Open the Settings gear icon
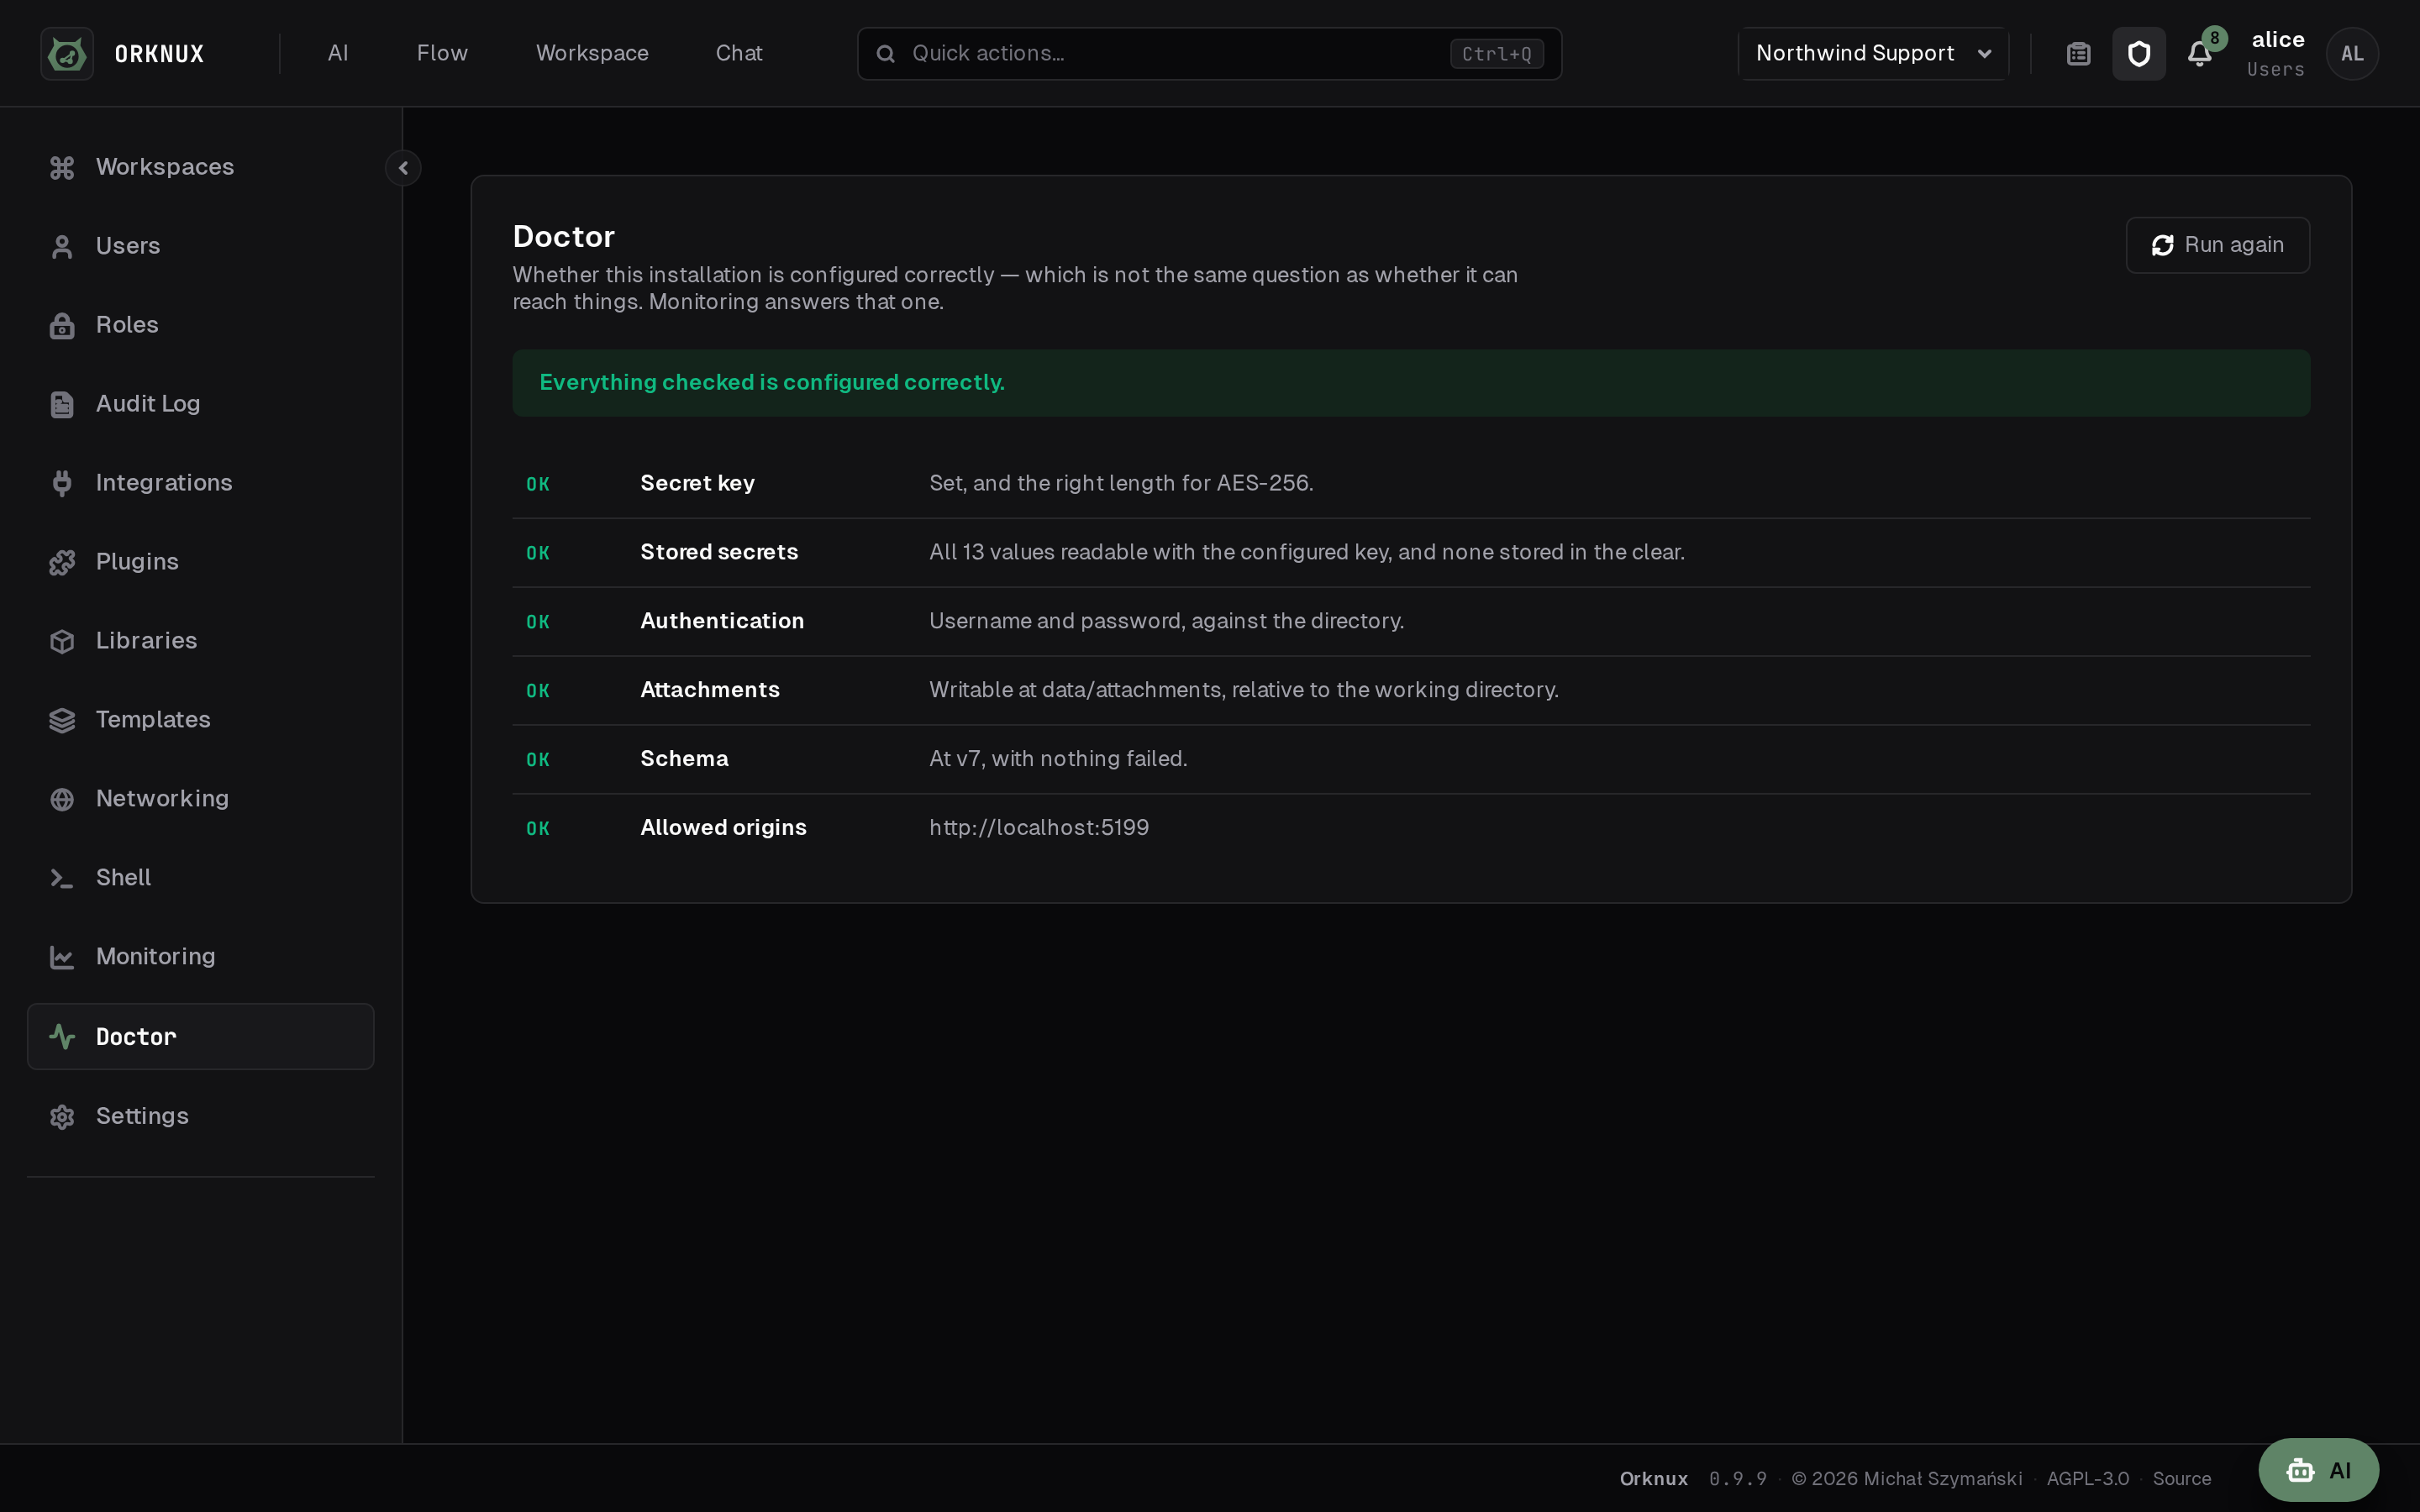This screenshot has height=1512, width=2420. pyautogui.click(x=62, y=1116)
